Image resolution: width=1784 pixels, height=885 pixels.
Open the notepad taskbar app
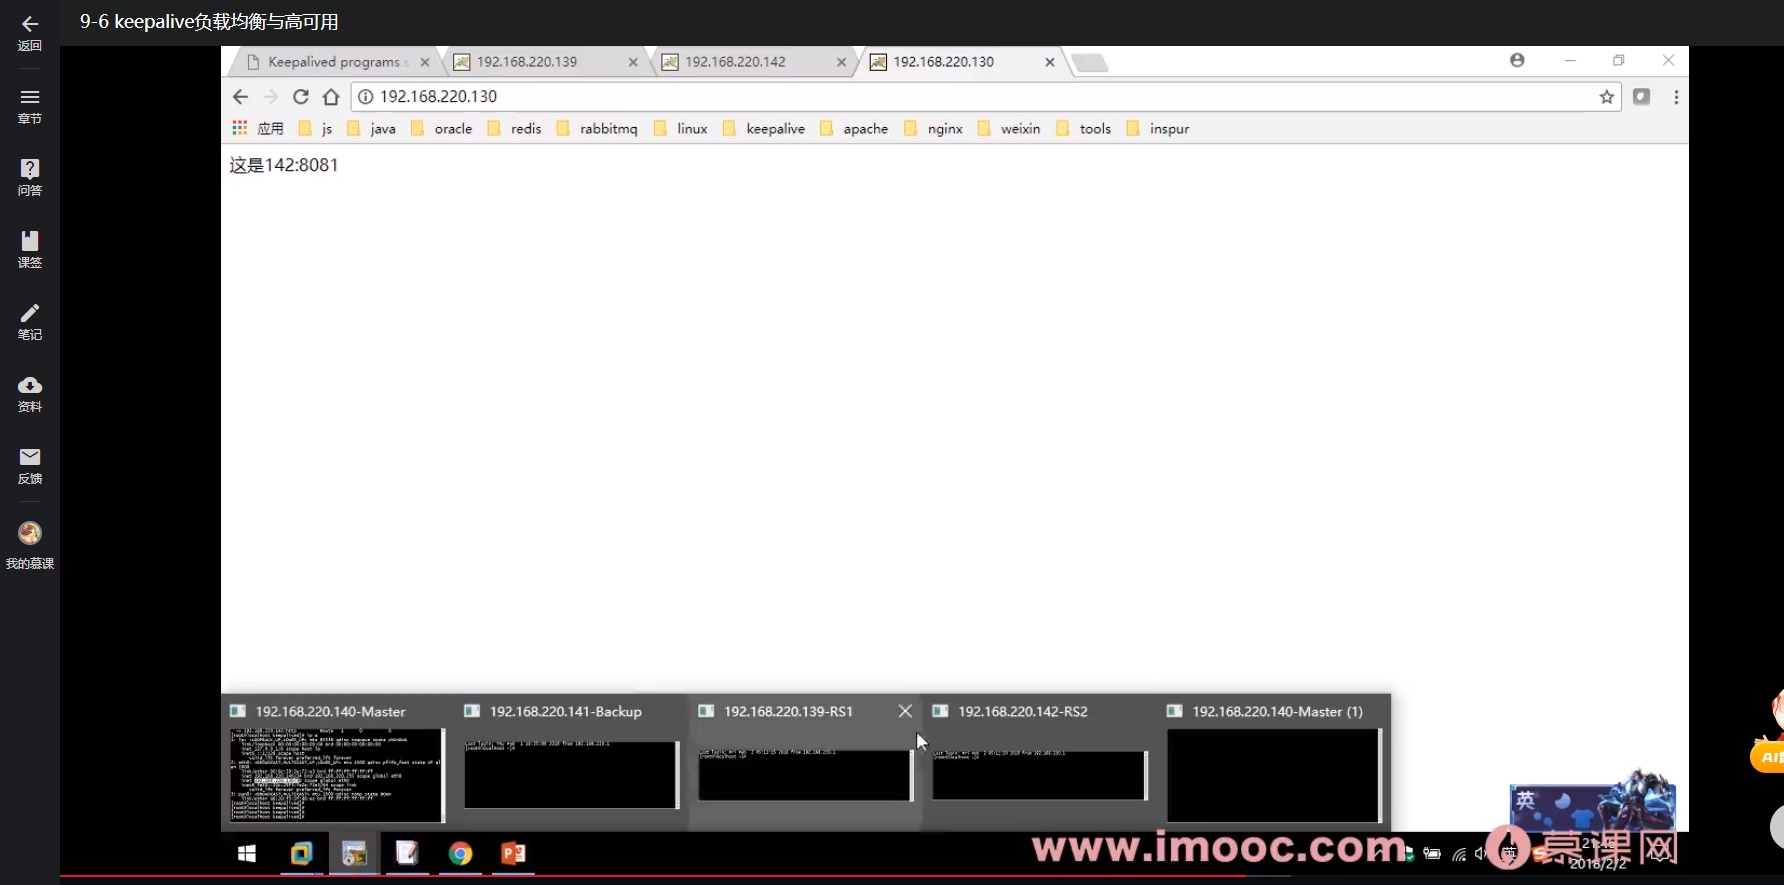tap(407, 853)
